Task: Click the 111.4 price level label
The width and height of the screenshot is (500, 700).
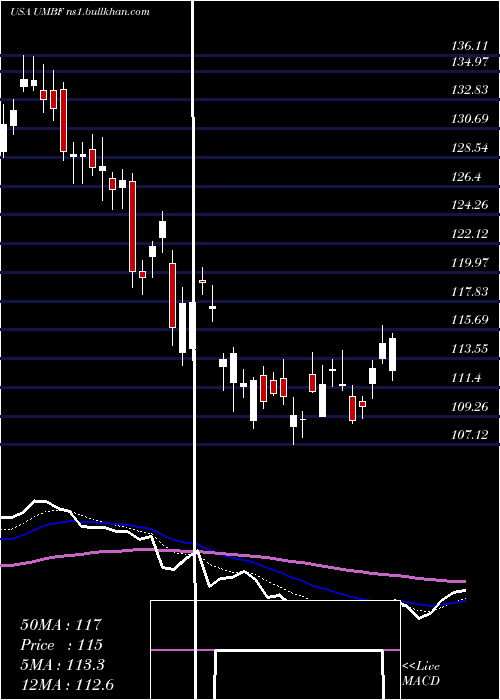Action: tap(467, 378)
